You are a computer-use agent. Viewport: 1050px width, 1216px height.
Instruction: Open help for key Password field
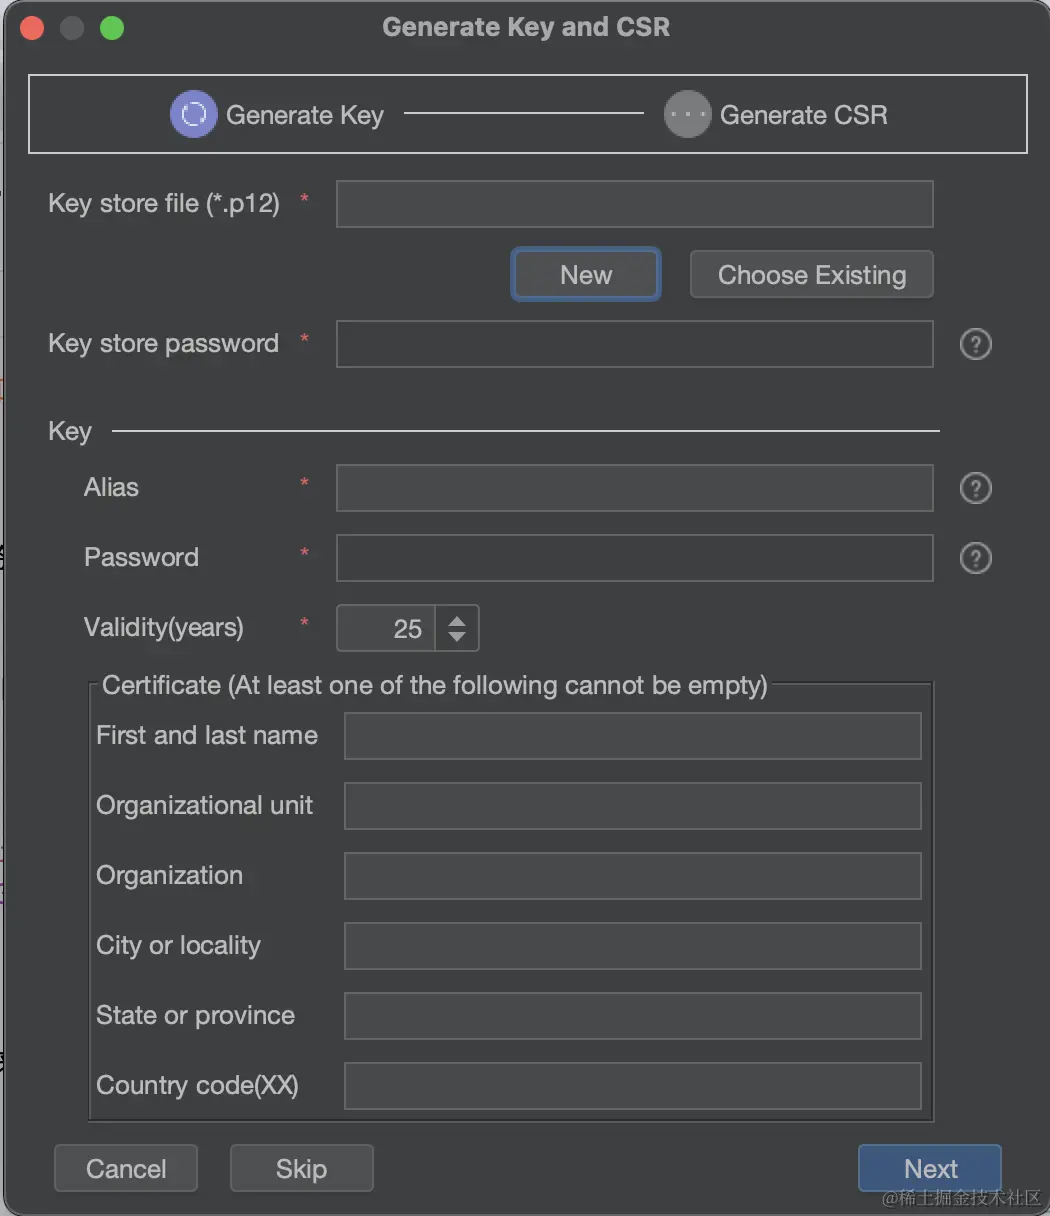[x=975, y=558]
